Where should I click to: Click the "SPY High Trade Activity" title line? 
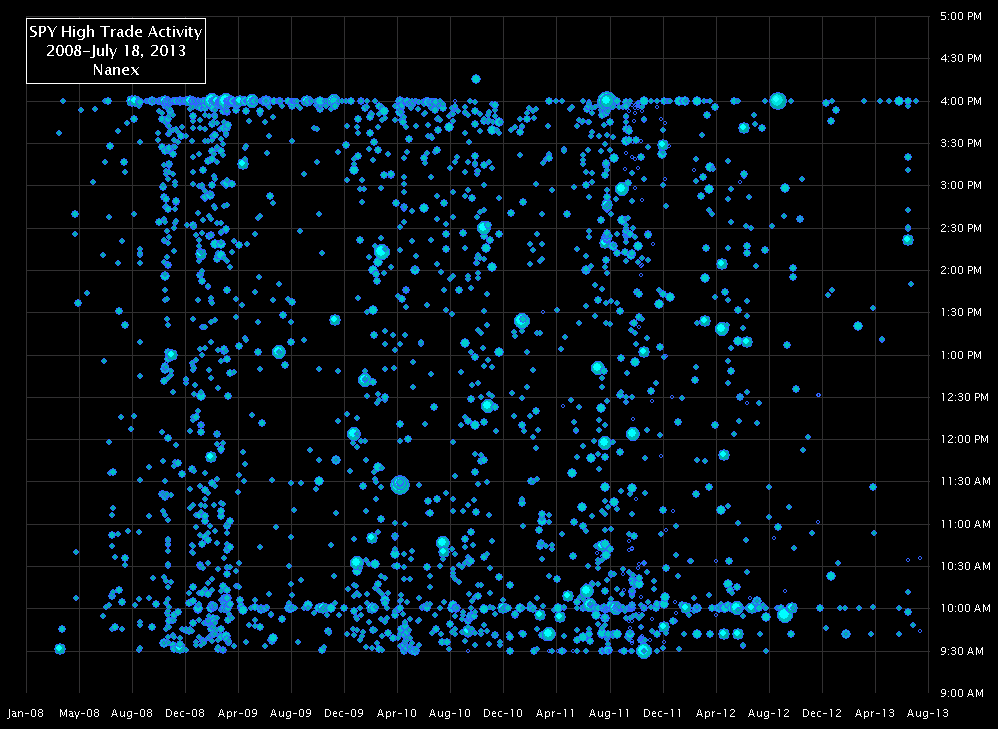point(116,32)
